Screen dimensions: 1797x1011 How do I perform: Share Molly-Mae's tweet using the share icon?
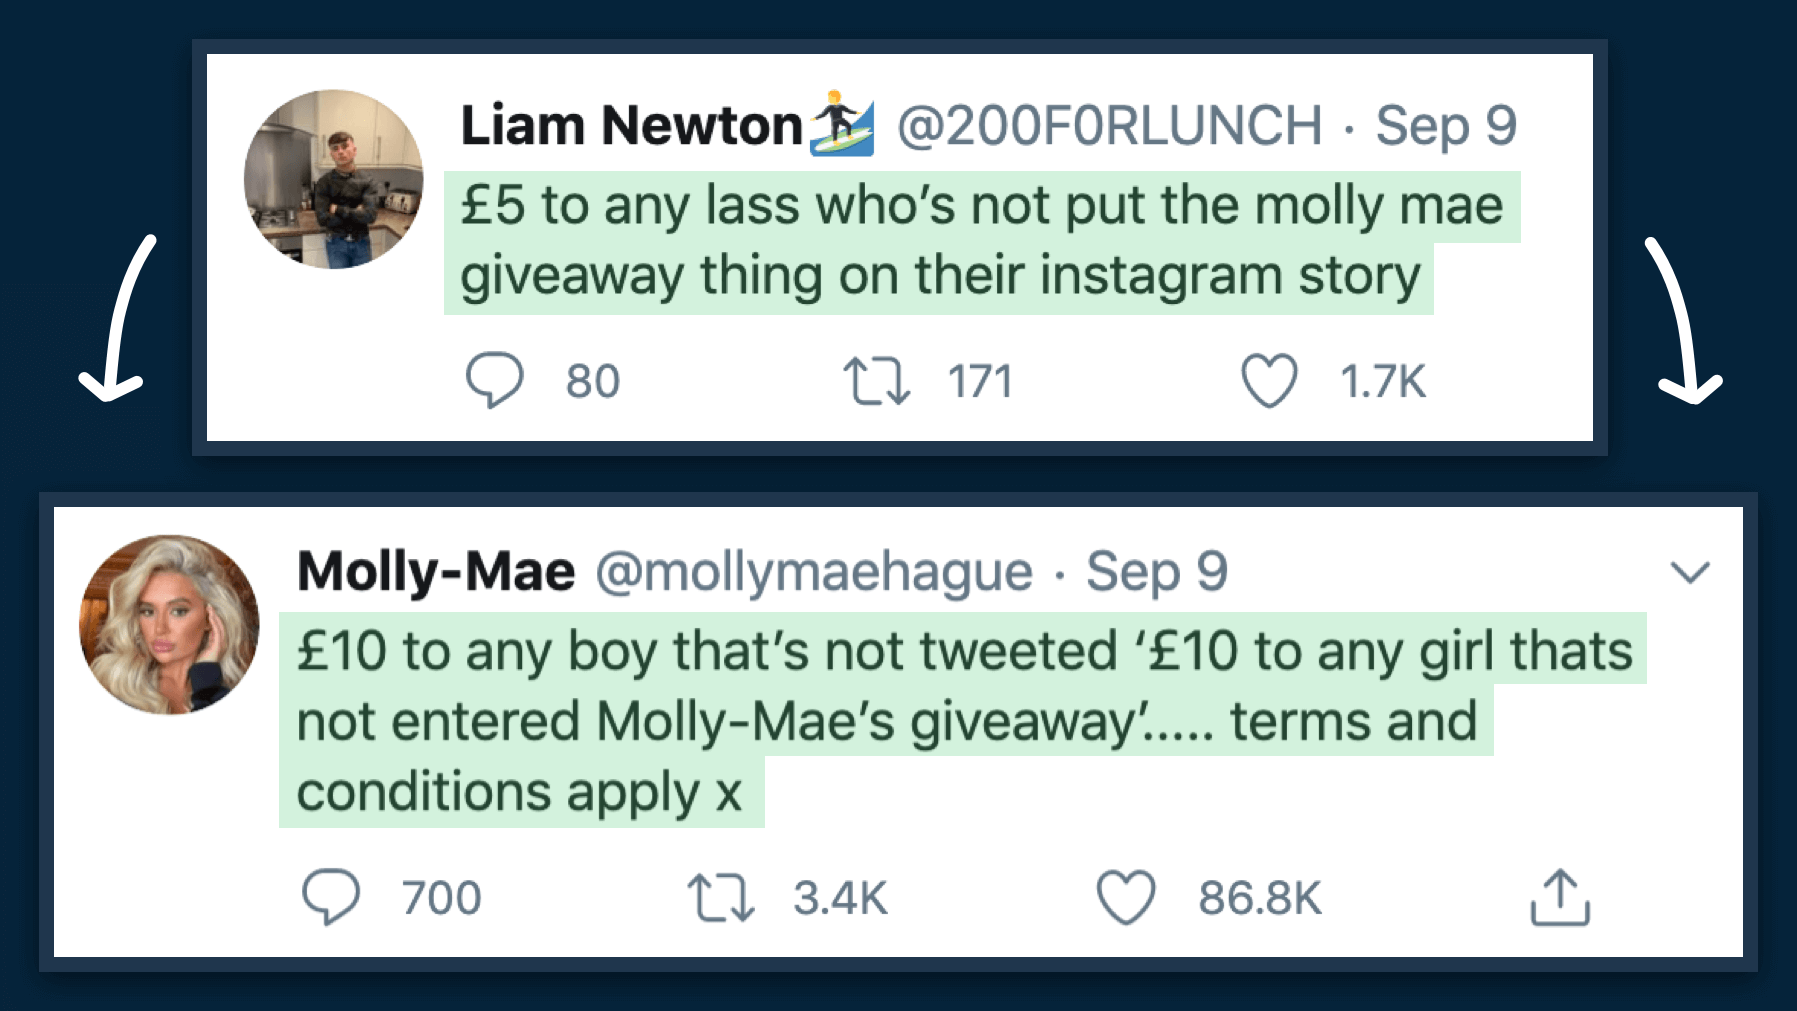[x=1559, y=897]
